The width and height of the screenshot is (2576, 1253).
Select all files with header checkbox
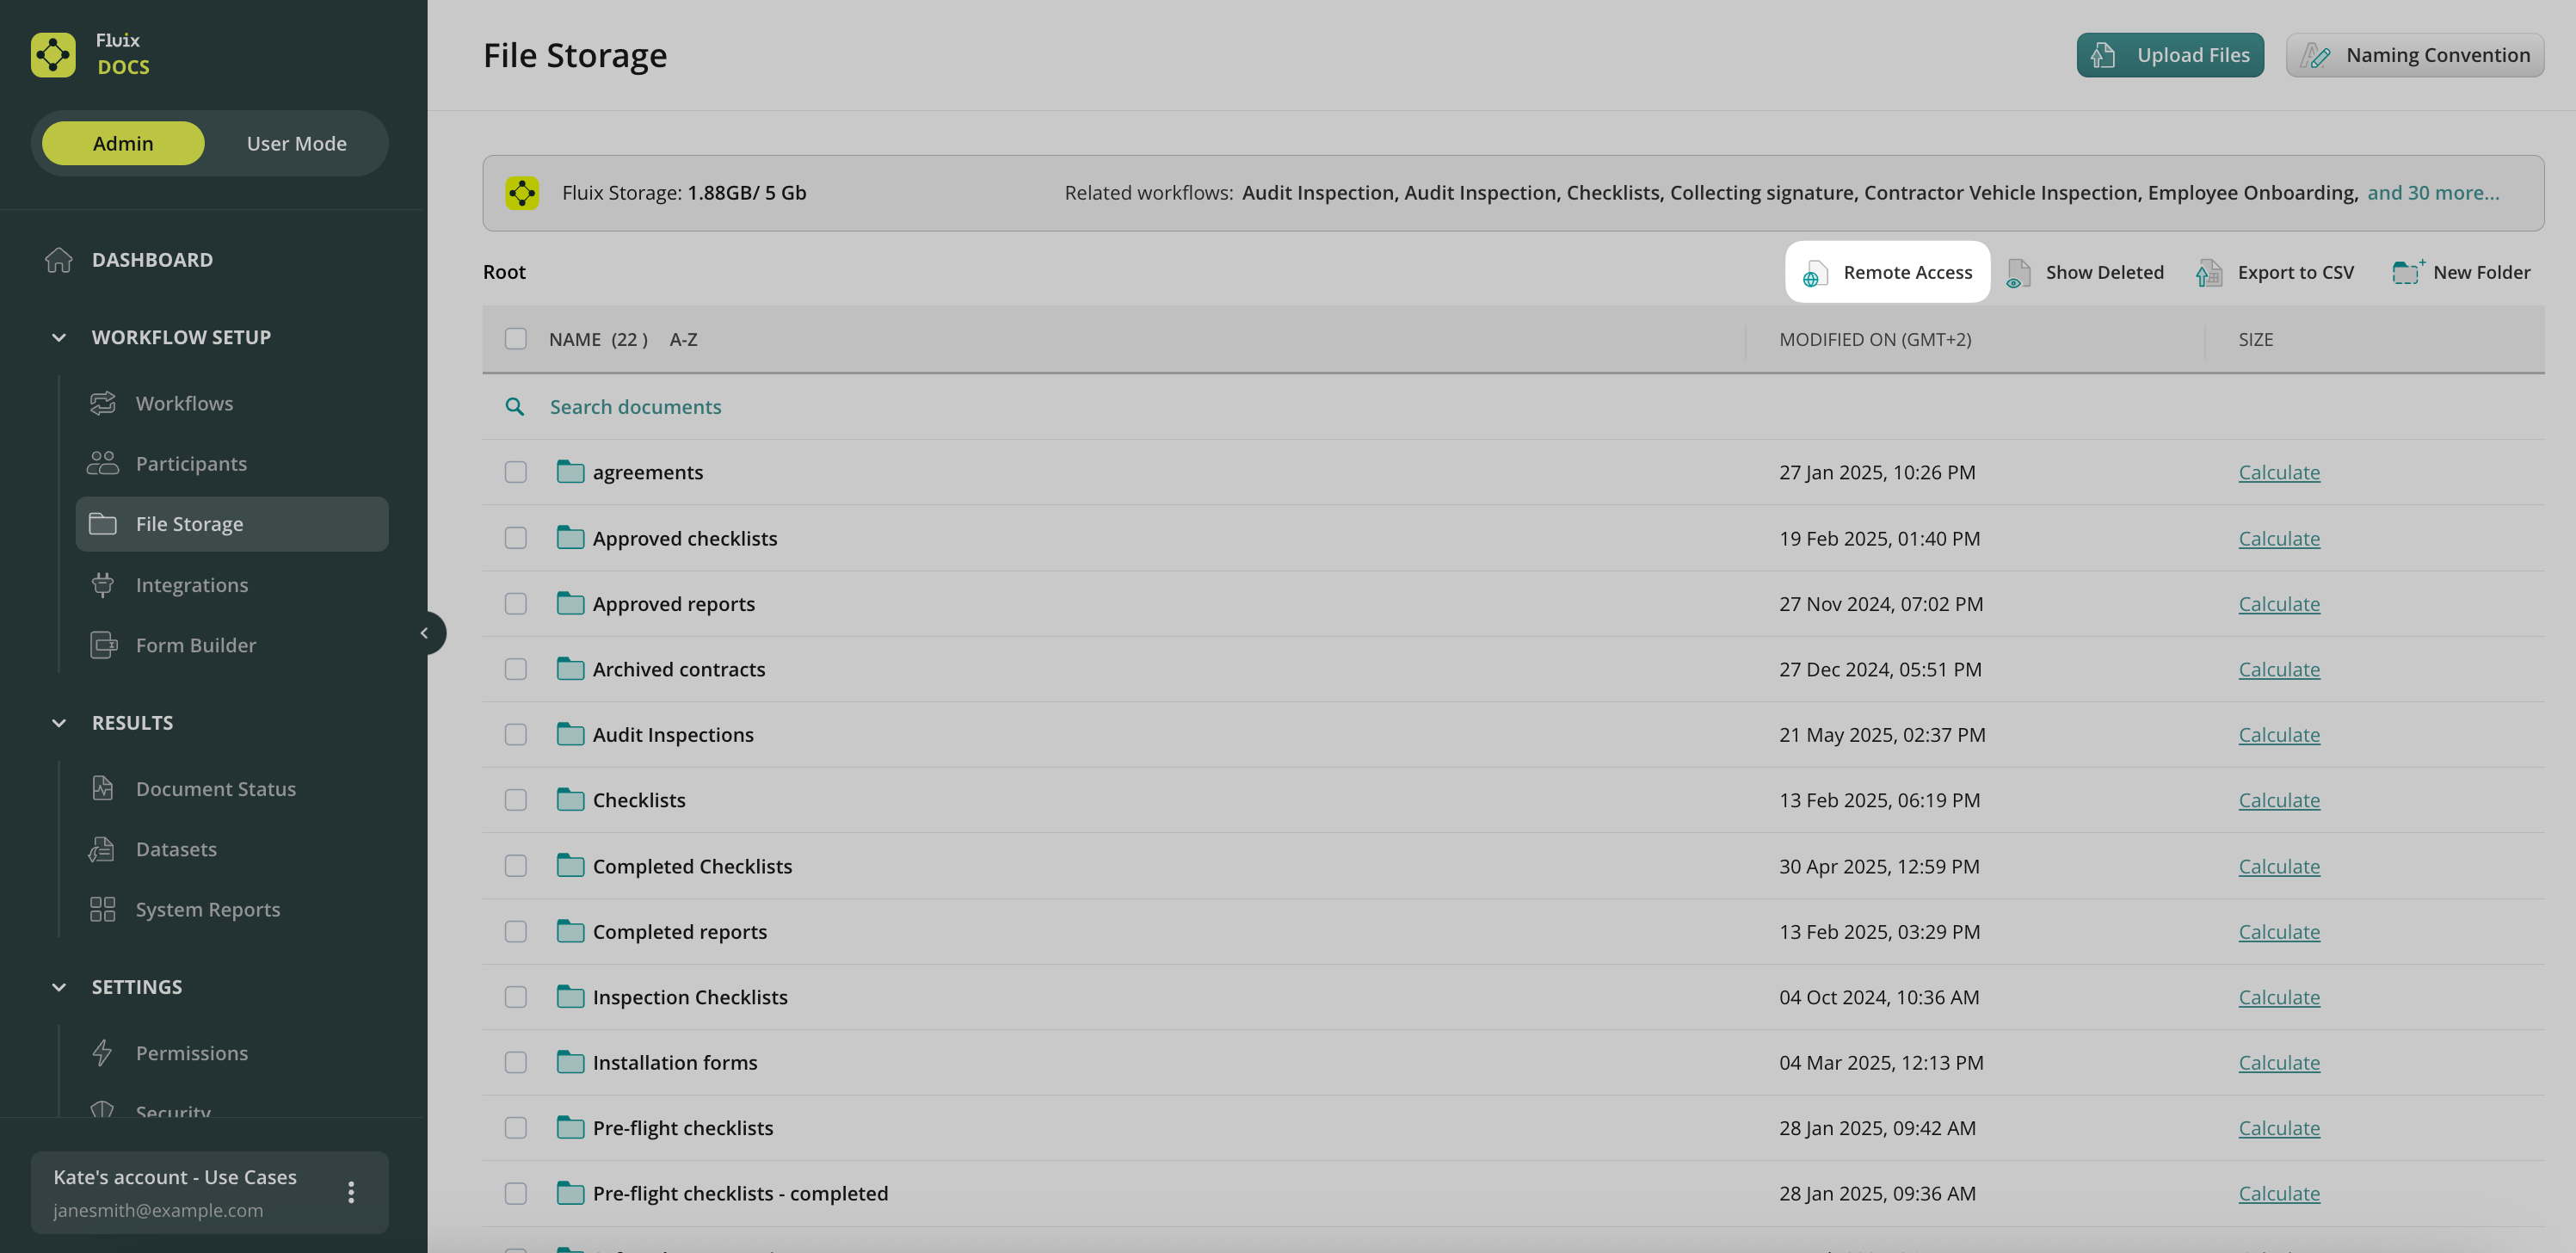click(516, 339)
